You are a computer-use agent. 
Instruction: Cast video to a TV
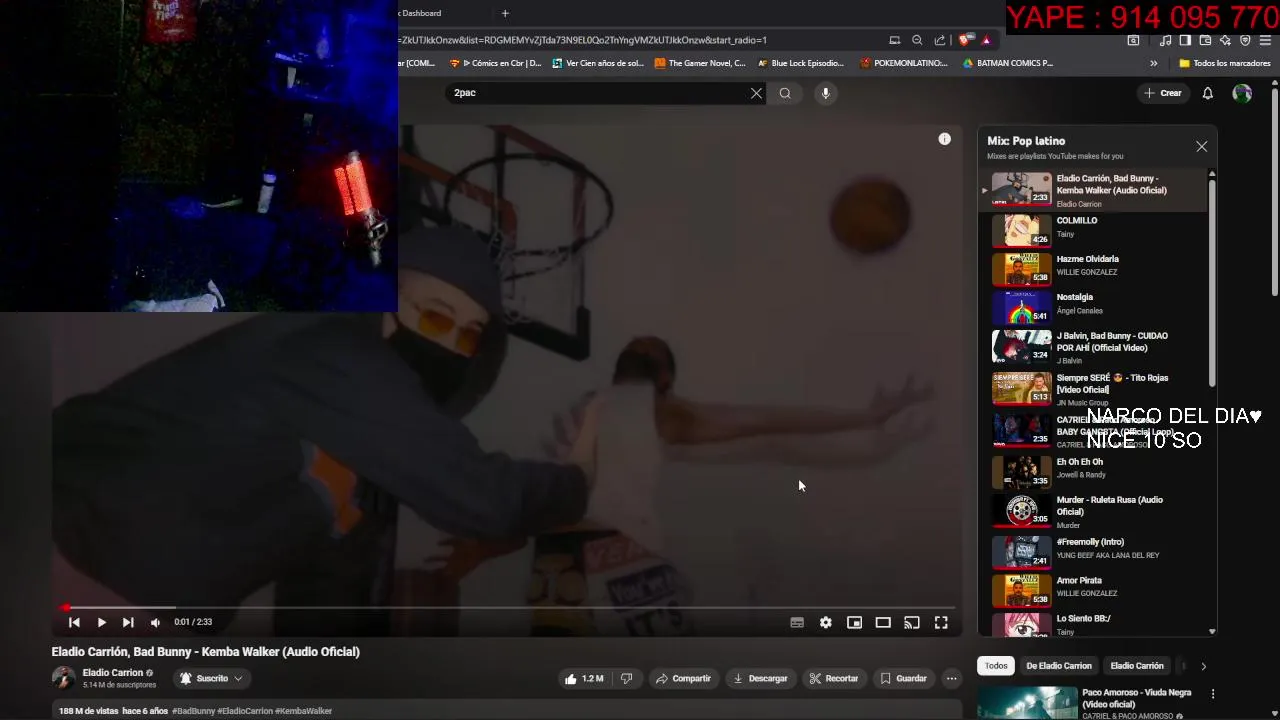point(912,622)
